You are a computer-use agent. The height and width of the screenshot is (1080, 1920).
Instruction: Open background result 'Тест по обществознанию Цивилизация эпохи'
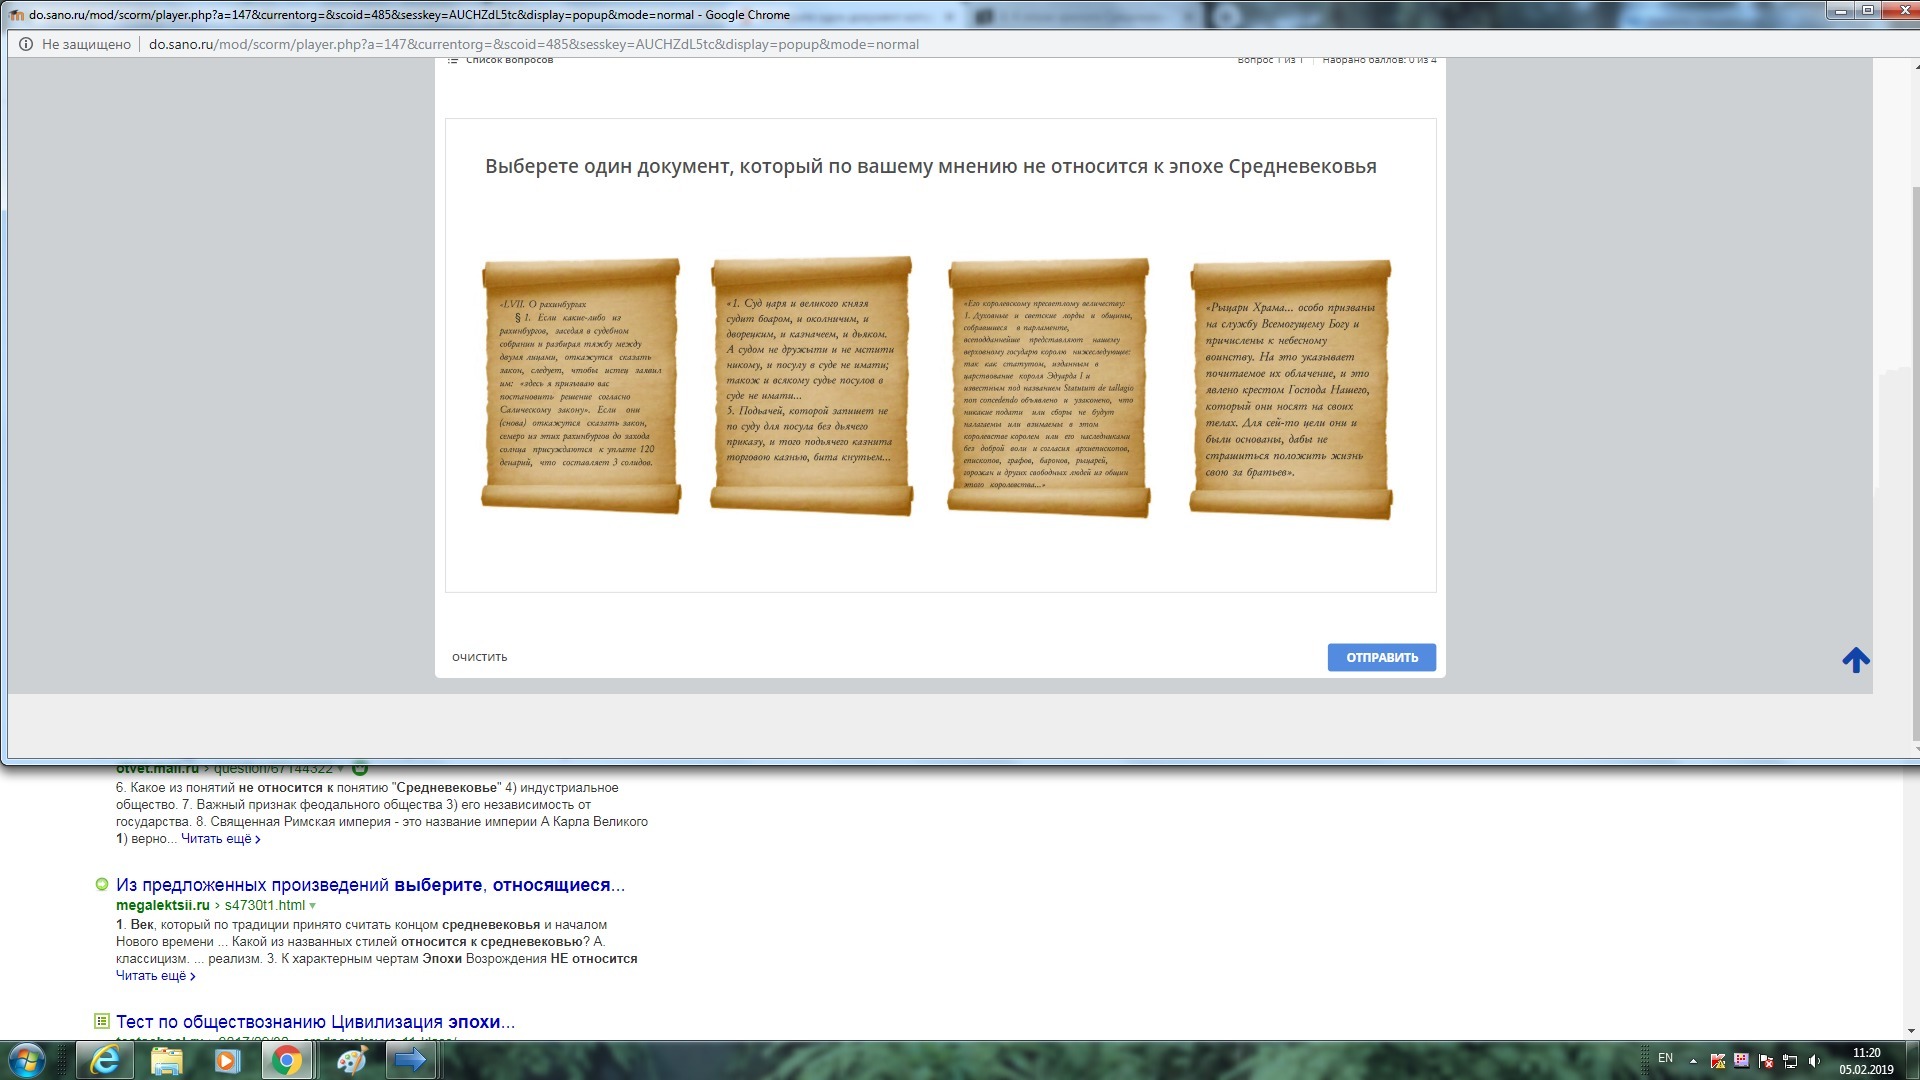click(315, 1022)
